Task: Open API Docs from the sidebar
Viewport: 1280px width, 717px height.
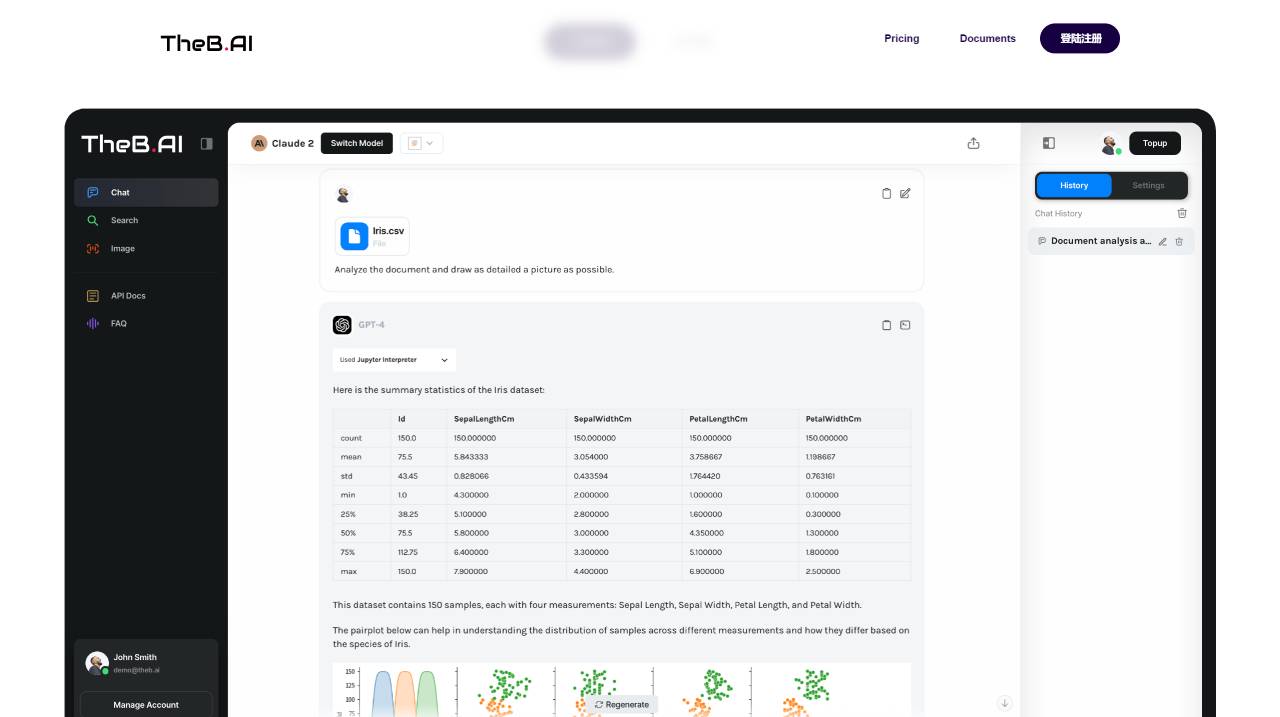Action: point(128,295)
